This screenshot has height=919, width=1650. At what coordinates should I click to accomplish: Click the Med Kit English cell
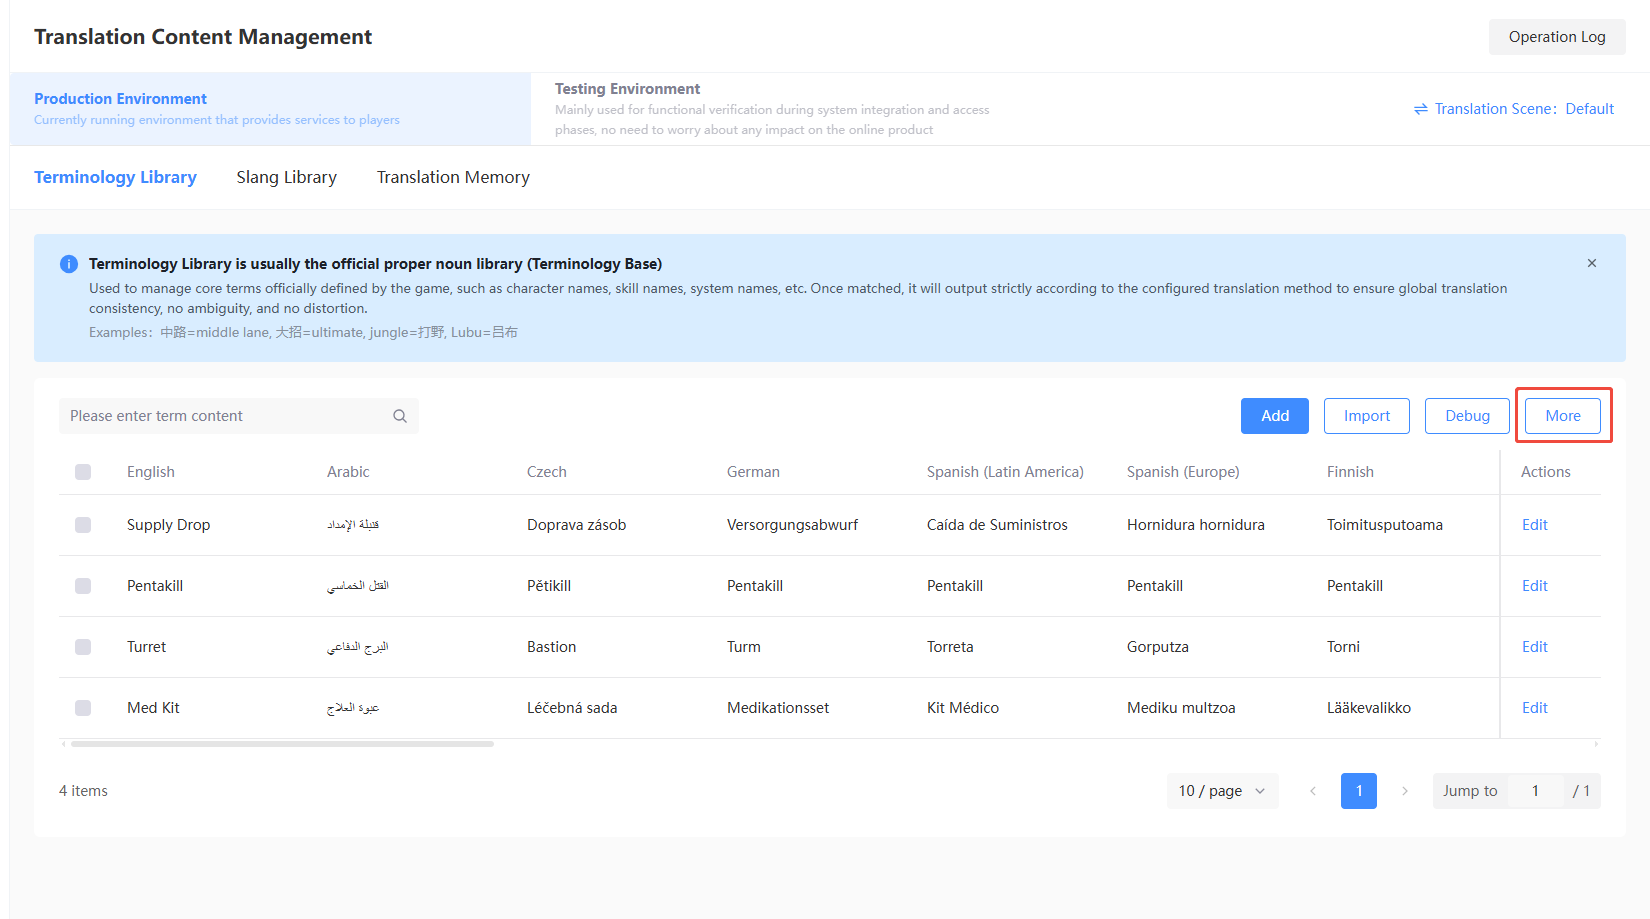(x=153, y=708)
